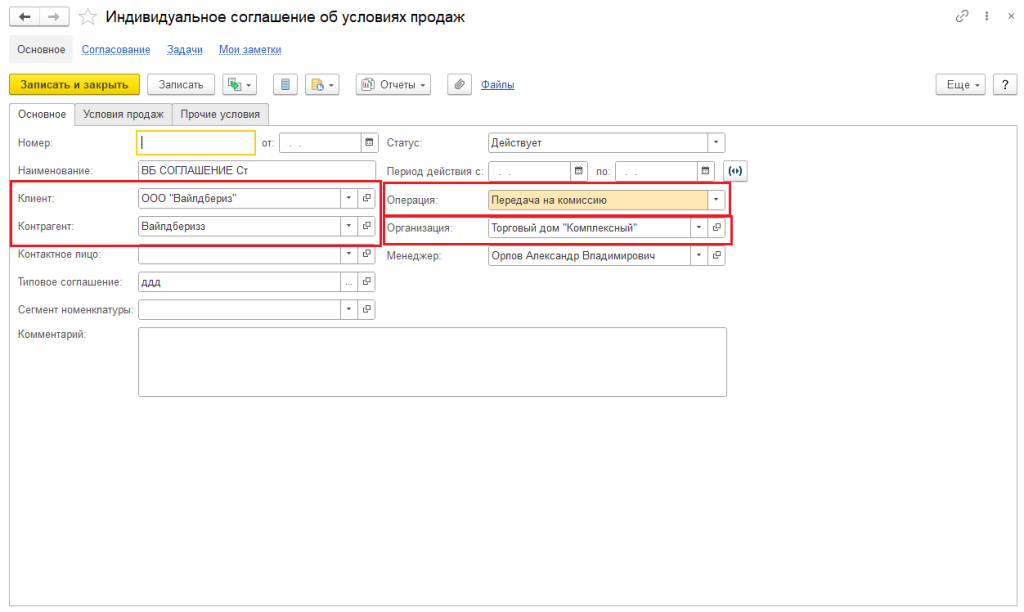Open calendar for period start date
Viewport: 1024px width, 612px height.
[579, 171]
